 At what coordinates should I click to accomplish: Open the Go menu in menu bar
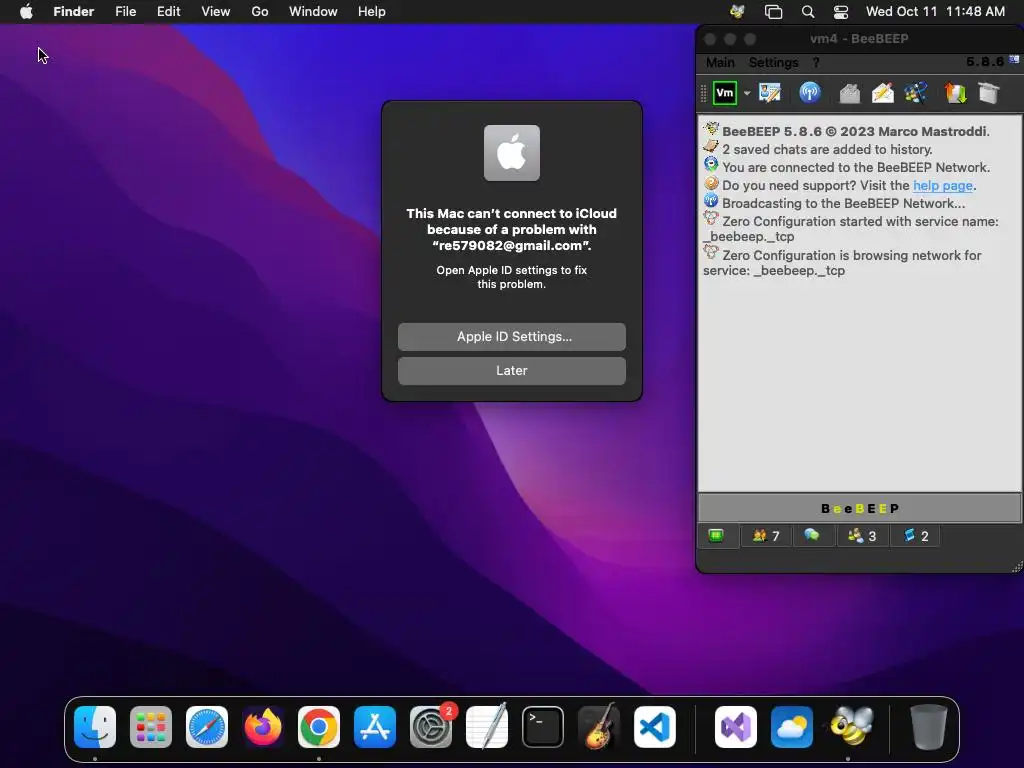tap(260, 11)
